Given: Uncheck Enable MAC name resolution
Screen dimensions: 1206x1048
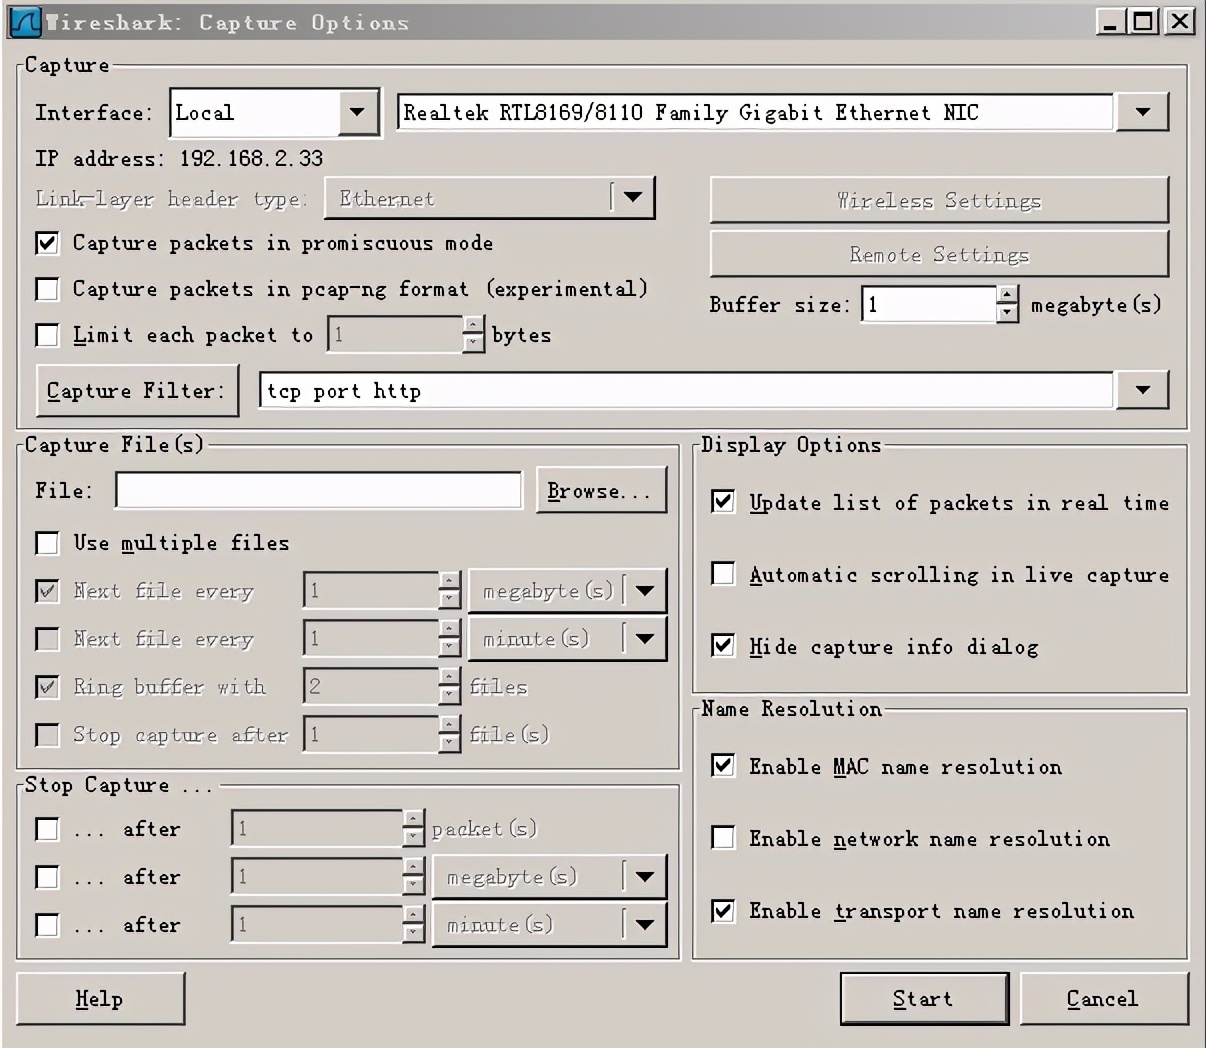Looking at the screenshot, I should click(723, 766).
